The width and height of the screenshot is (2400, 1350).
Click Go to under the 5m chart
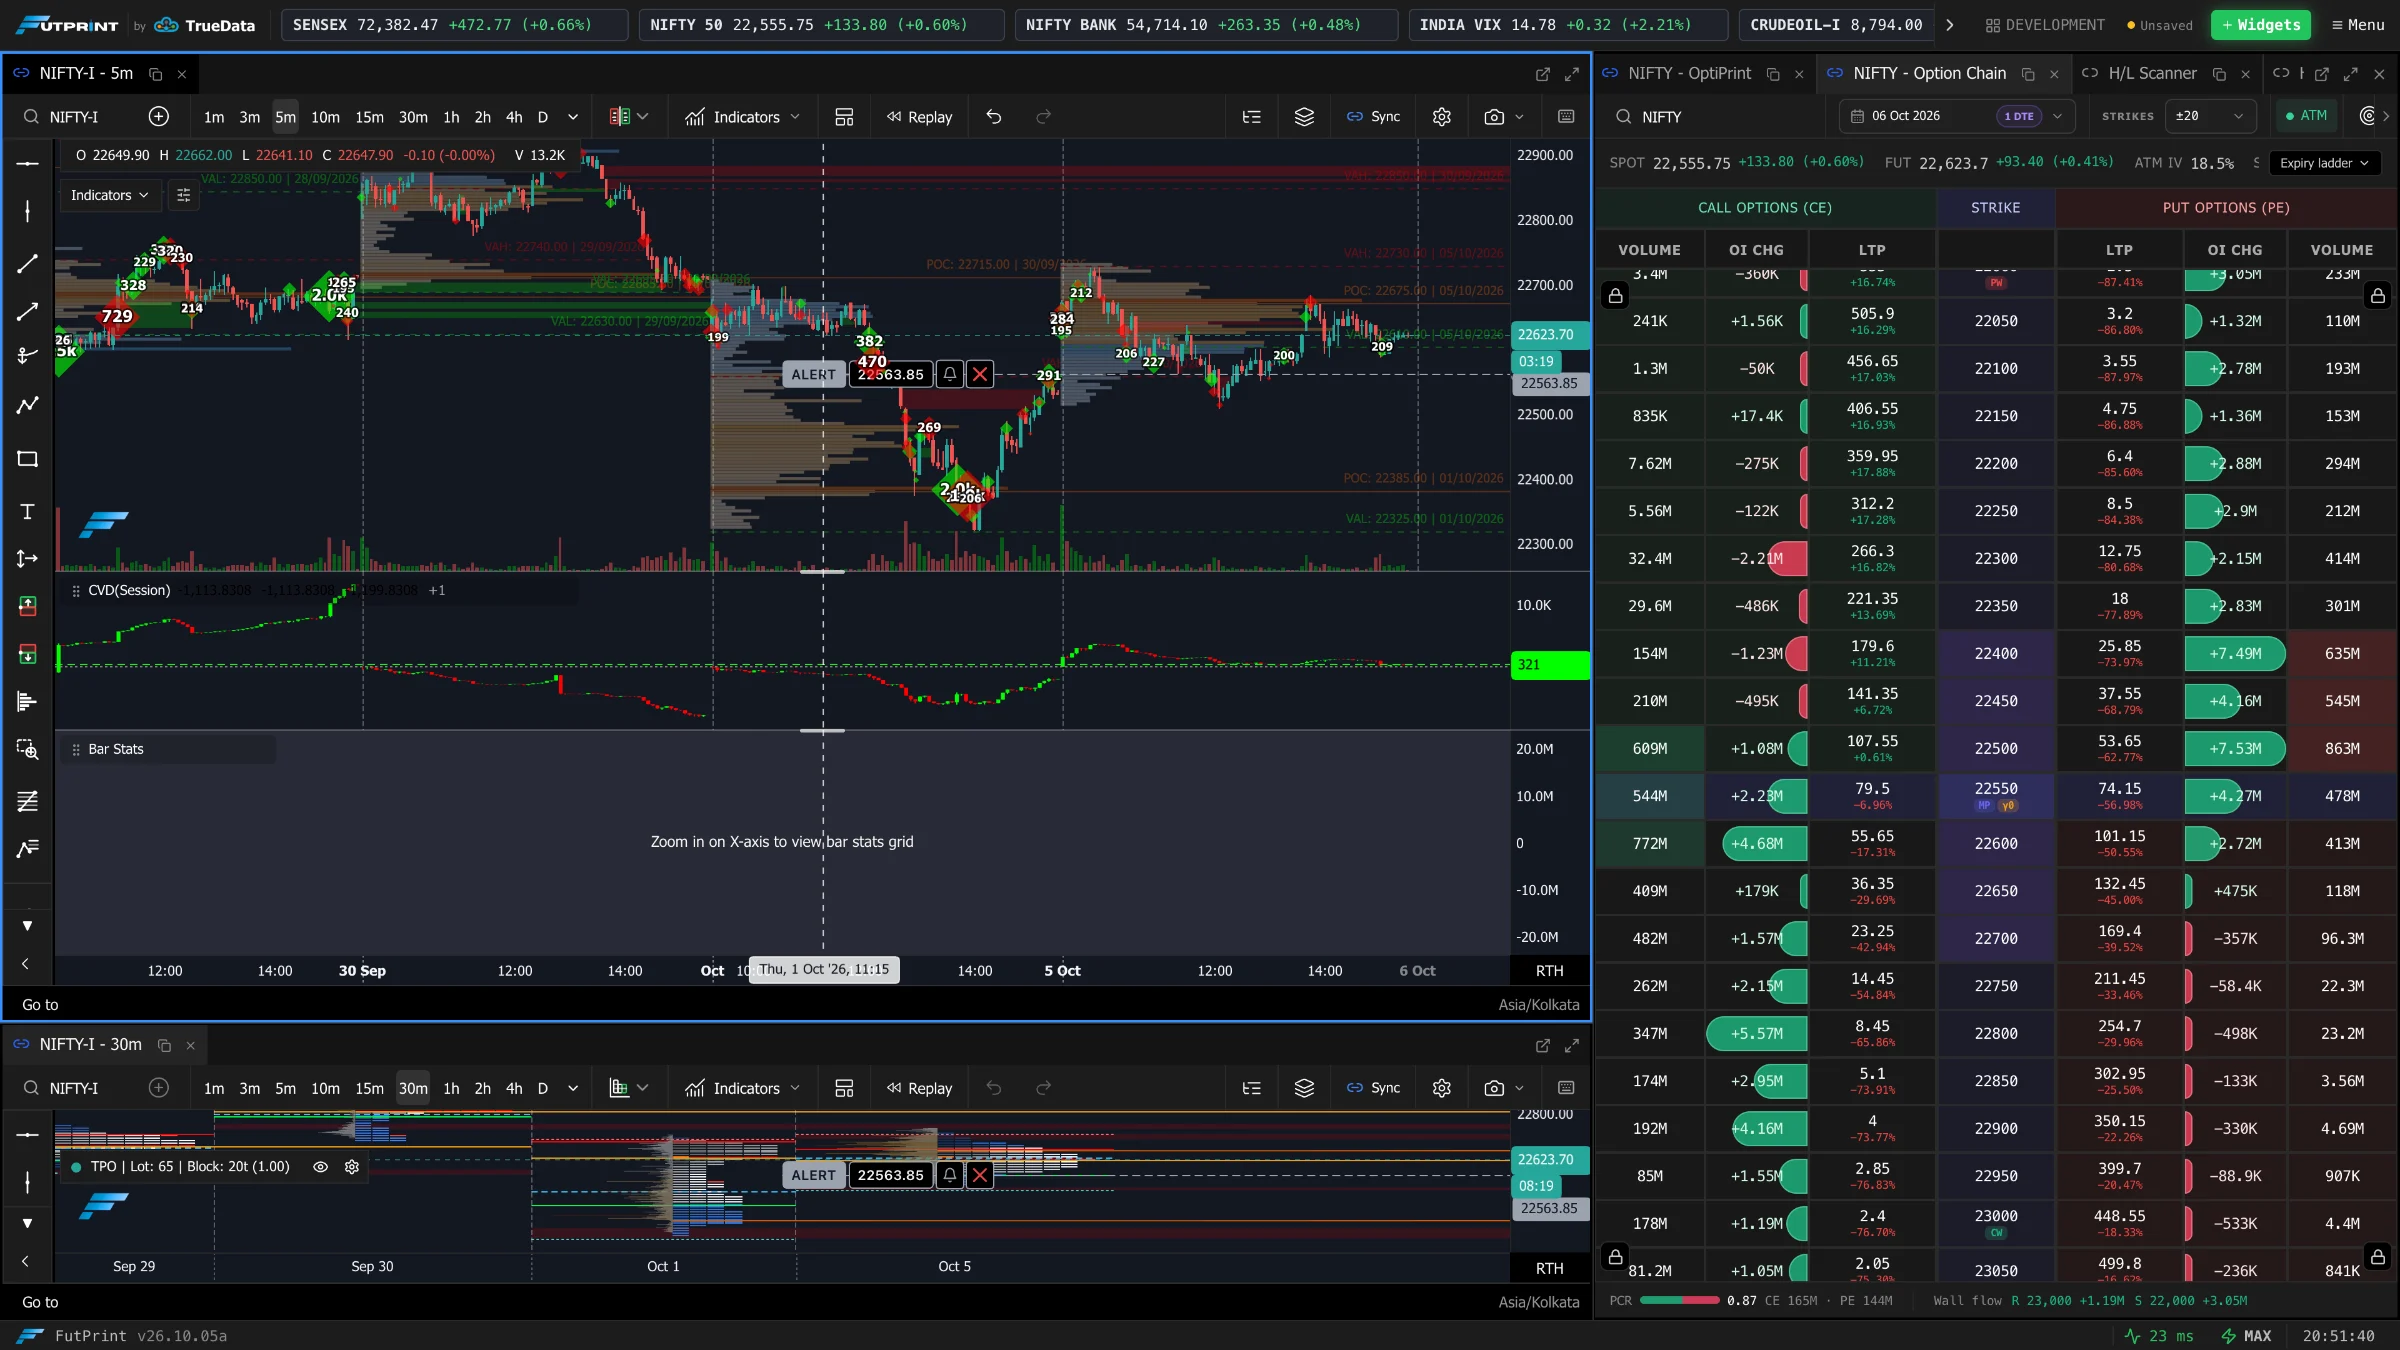pyautogui.click(x=40, y=1005)
